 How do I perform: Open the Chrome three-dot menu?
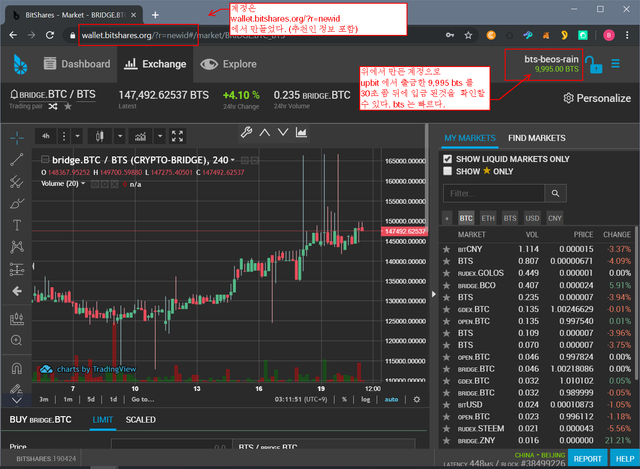(627, 36)
